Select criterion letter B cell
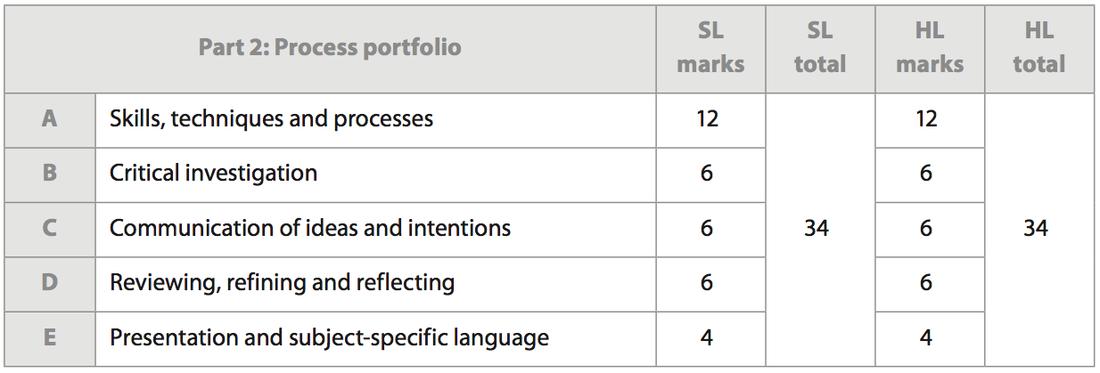Viewport: 1100px width, 373px height. 49,174
